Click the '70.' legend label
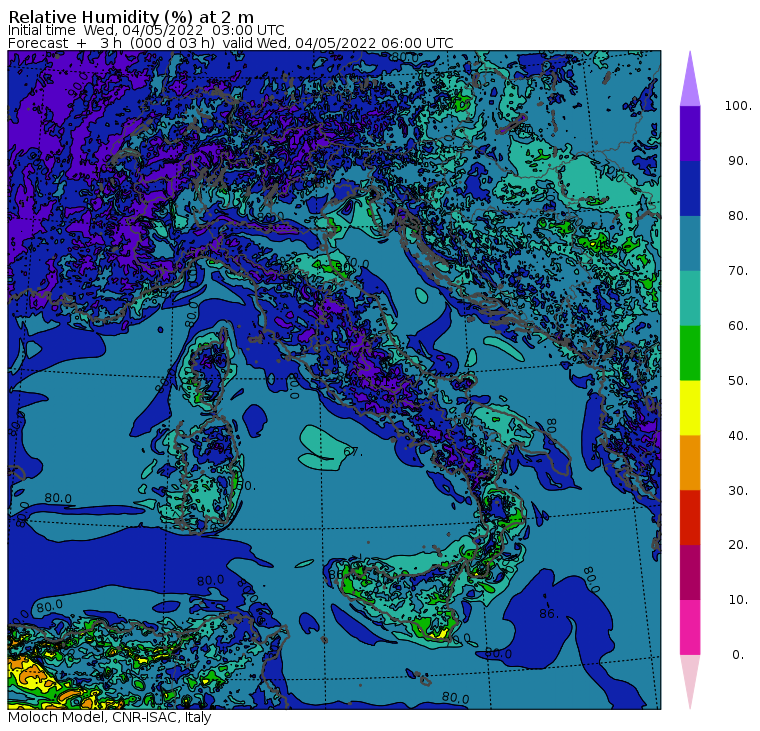Screen dimensions: 760x731 (738, 270)
